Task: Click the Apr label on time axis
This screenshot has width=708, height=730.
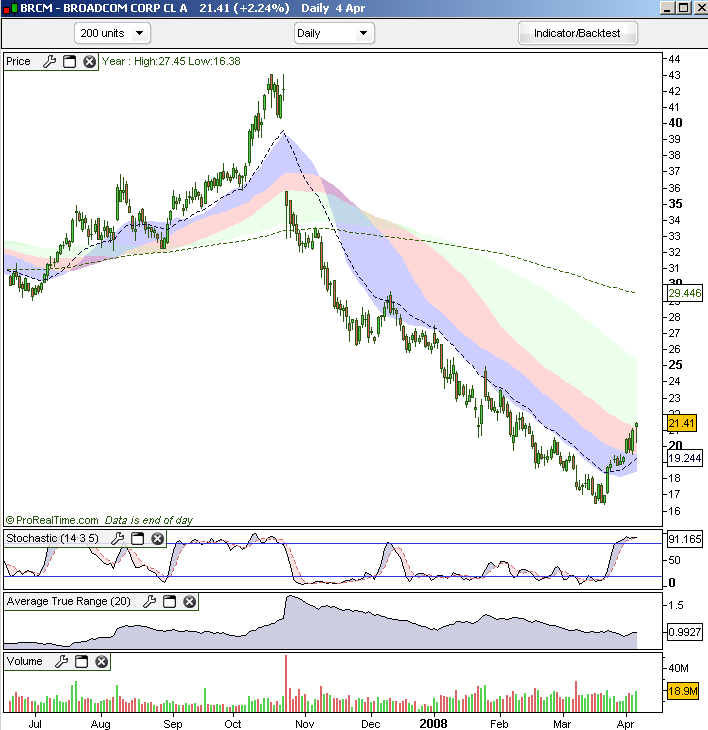Action: coord(625,724)
